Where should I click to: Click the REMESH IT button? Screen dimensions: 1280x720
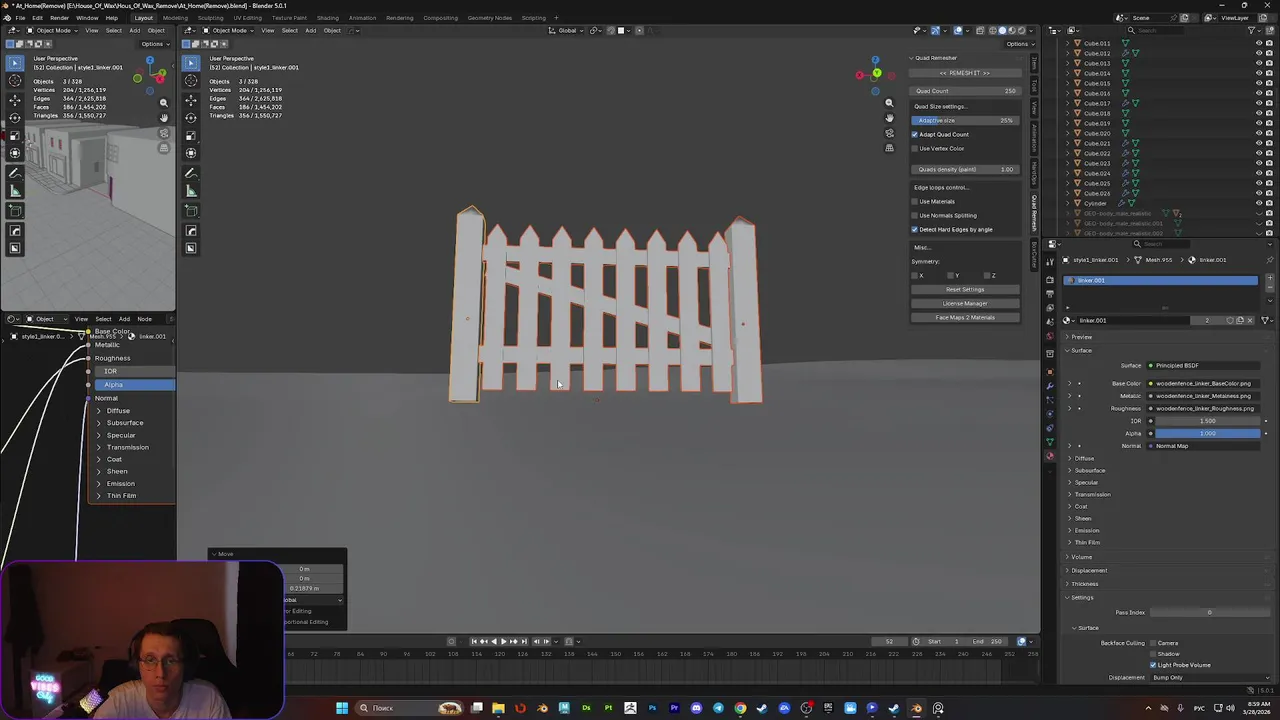965,73
